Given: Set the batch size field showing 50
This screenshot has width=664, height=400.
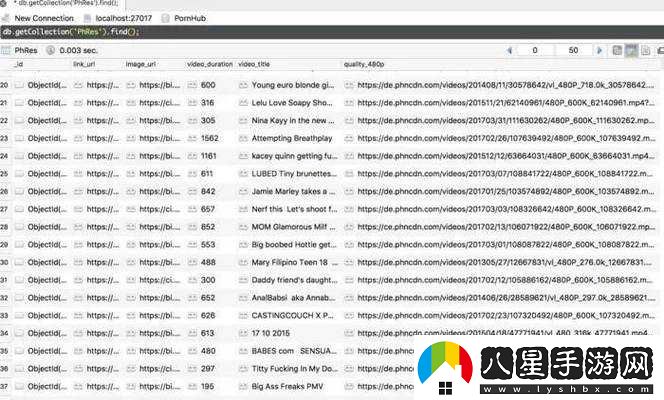Looking at the screenshot, I should pyautogui.click(x=573, y=50).
